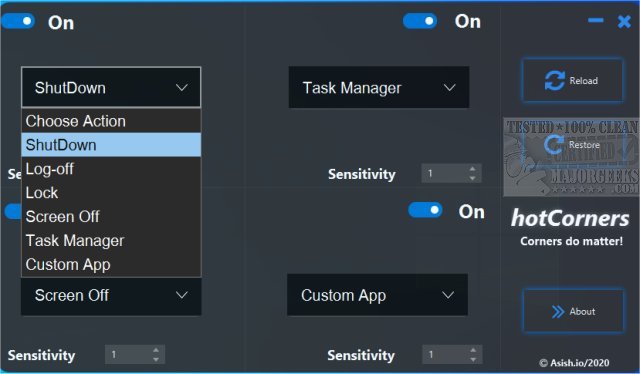The width and height of the screenshot is (640, 374).
Task: Click the Reload circular arrows icon
Action: point(555,80)
